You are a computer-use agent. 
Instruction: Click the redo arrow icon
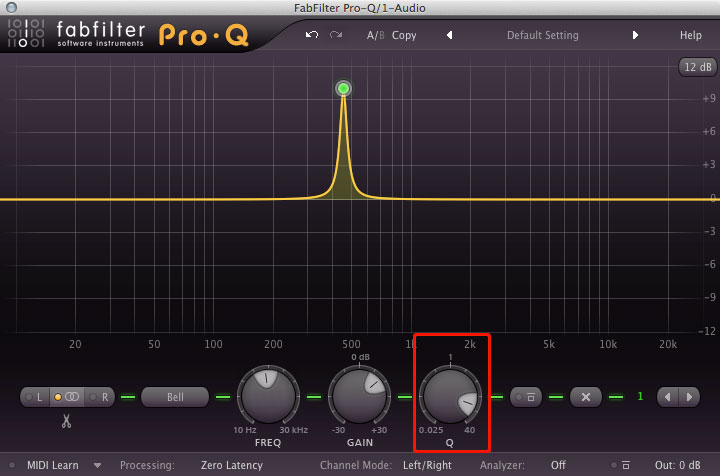tap(336, 35)
